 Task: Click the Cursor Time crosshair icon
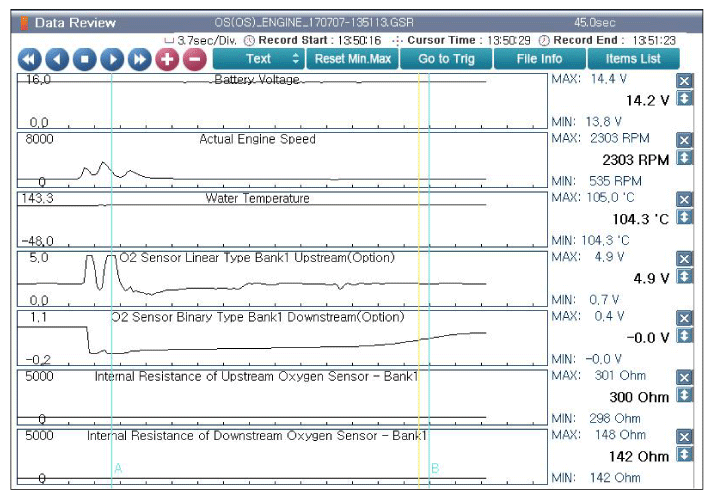tap(397, 41)
